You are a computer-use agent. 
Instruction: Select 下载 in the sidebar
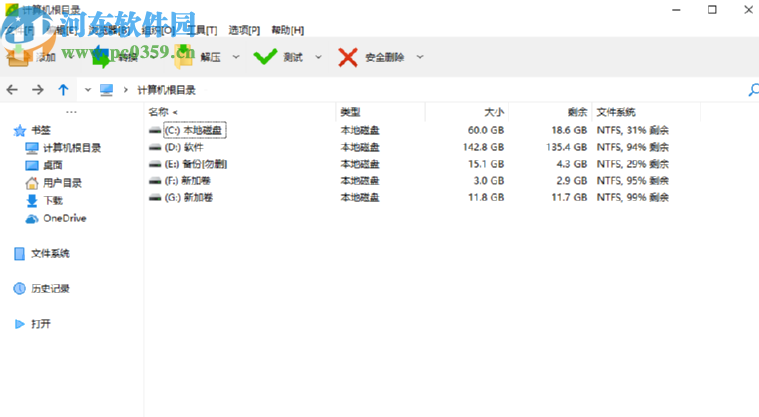53,201
